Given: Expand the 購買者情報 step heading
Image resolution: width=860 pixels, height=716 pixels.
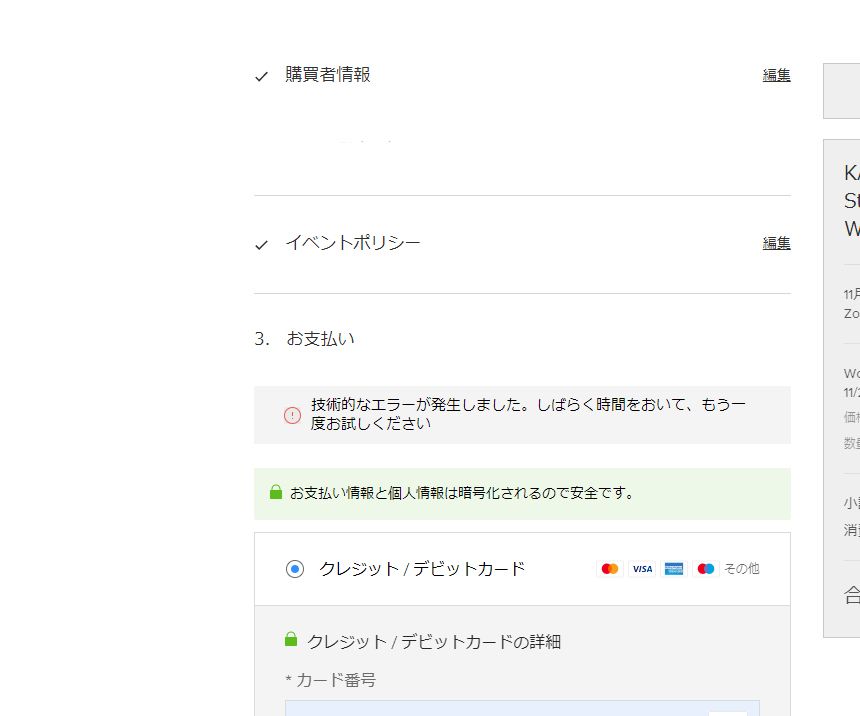Looking at the screenshot, I should [327, 75].
